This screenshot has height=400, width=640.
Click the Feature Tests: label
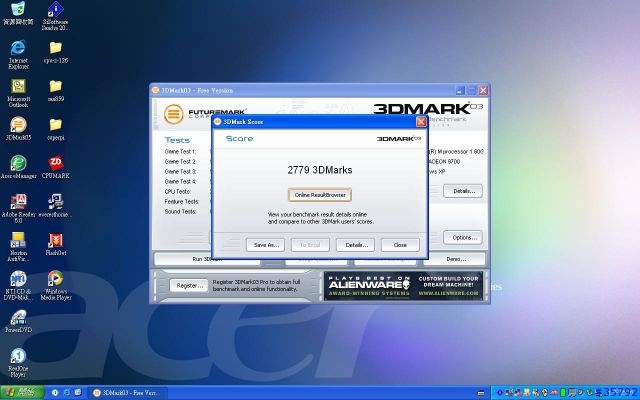182,201
